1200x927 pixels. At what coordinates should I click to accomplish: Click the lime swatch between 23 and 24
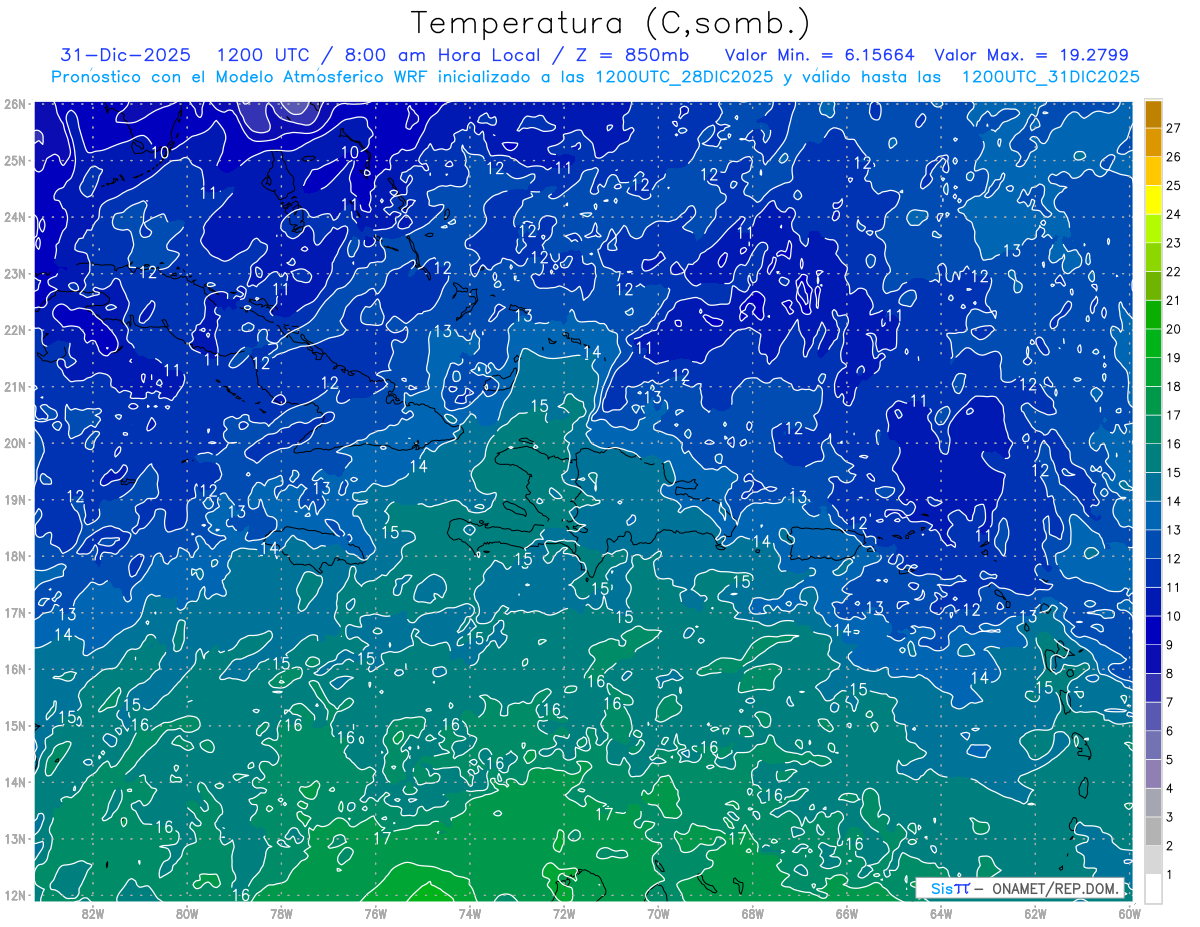coord(1153,228)
